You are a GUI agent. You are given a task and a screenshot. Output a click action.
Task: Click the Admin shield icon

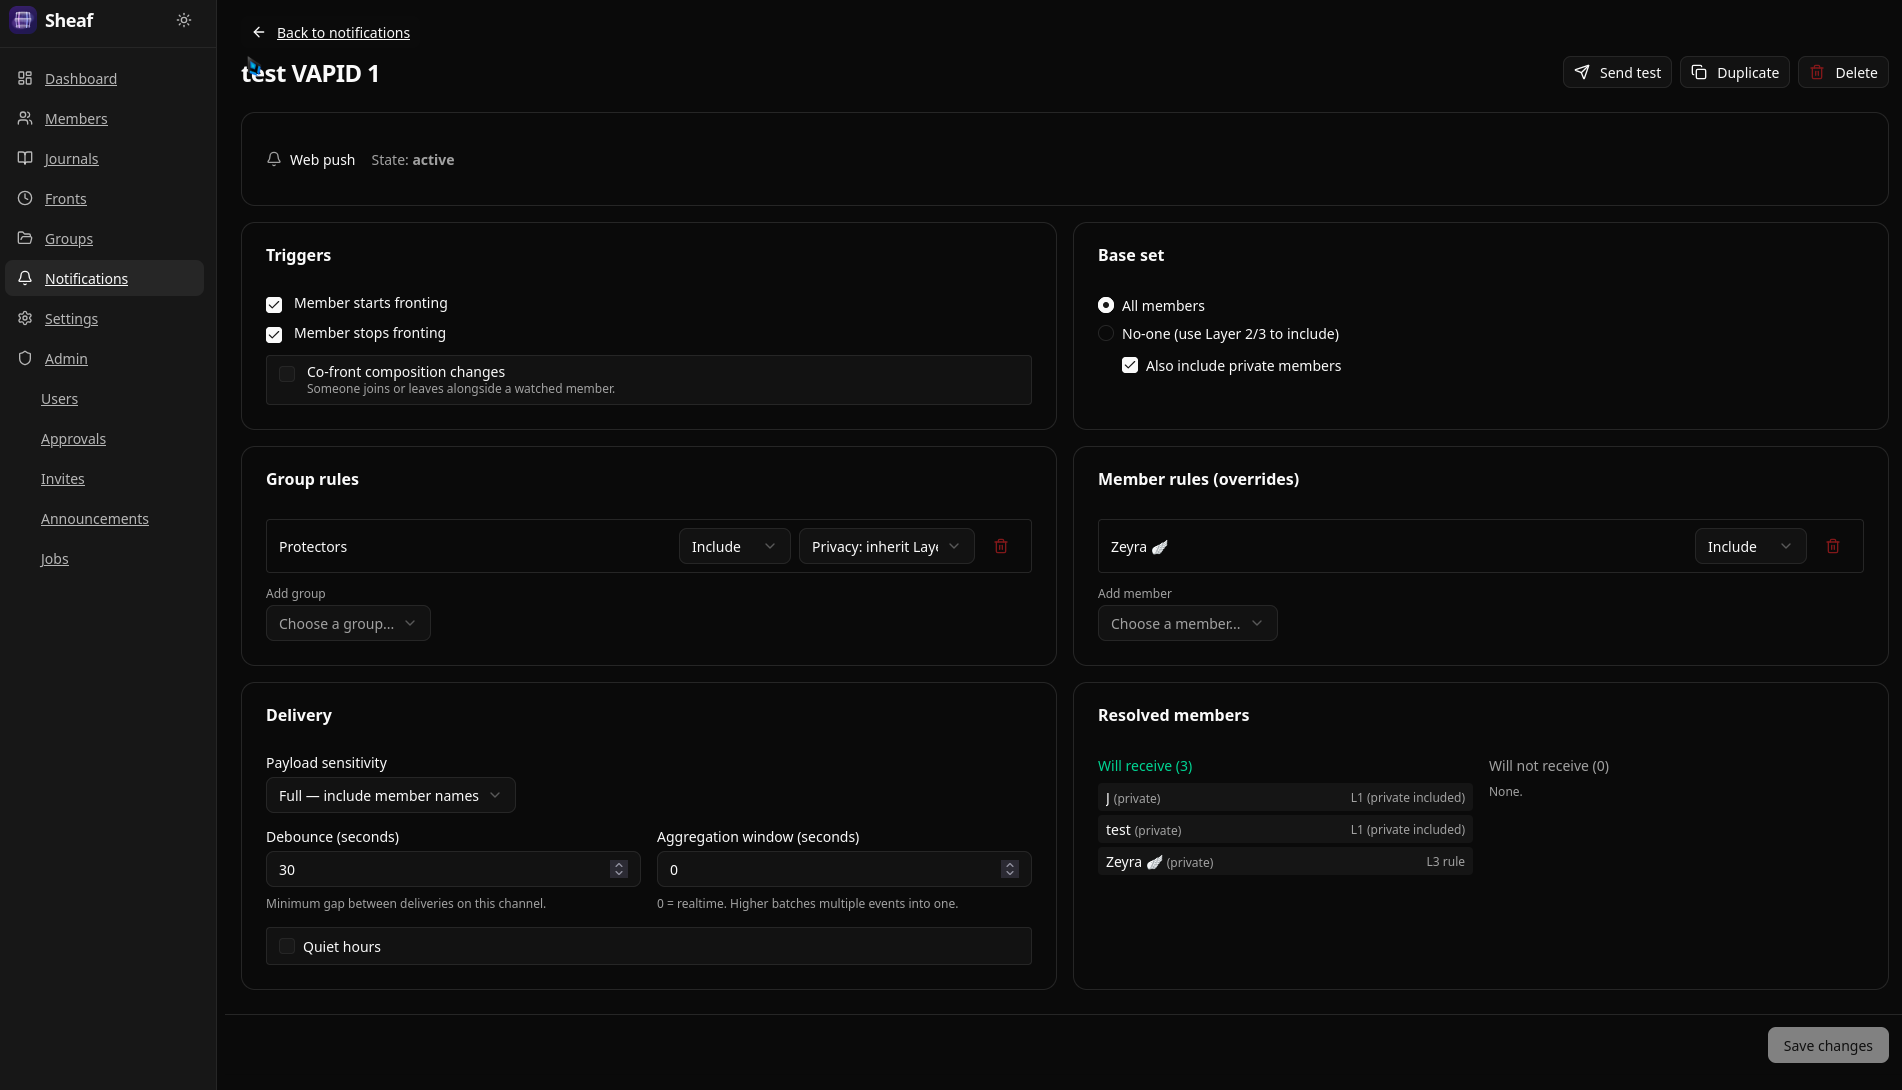pyautogui.click(x=25, y=358)
